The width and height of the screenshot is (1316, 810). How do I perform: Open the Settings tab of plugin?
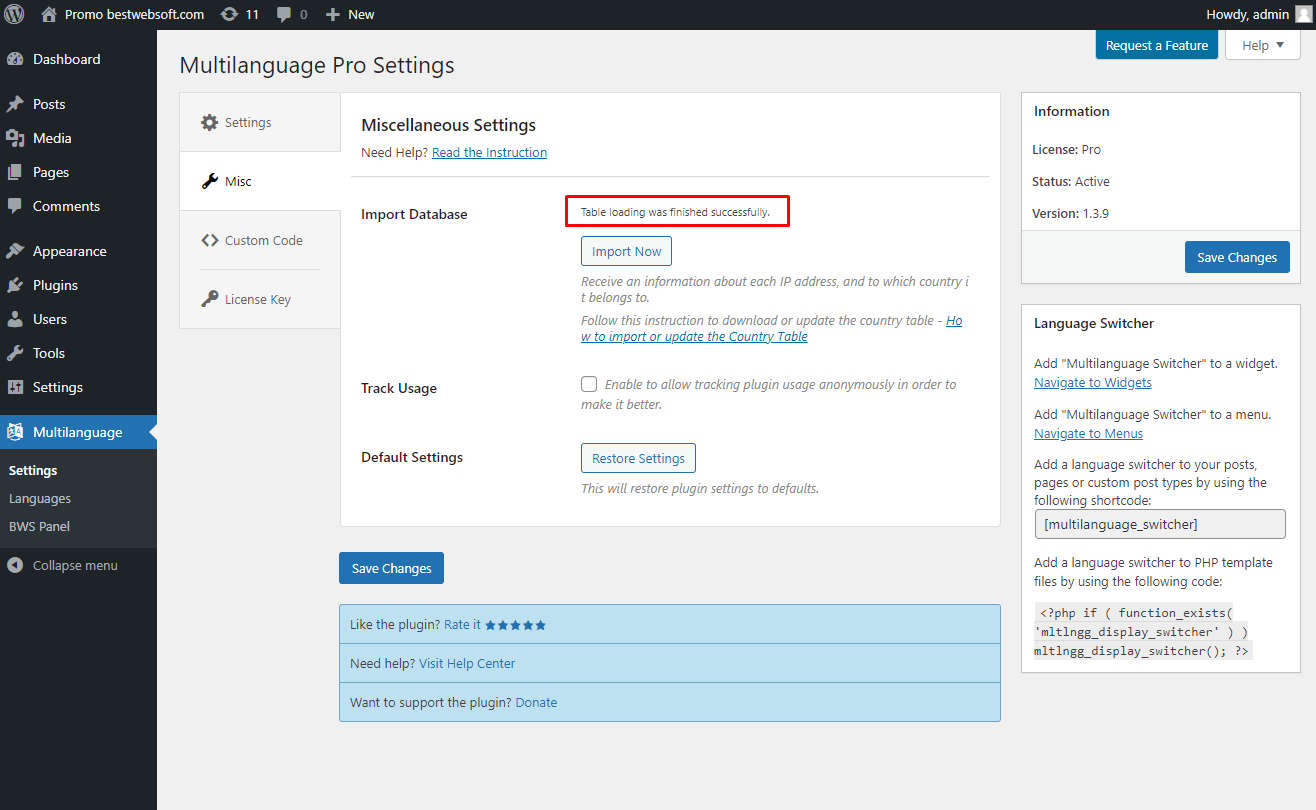click(260, 122)
